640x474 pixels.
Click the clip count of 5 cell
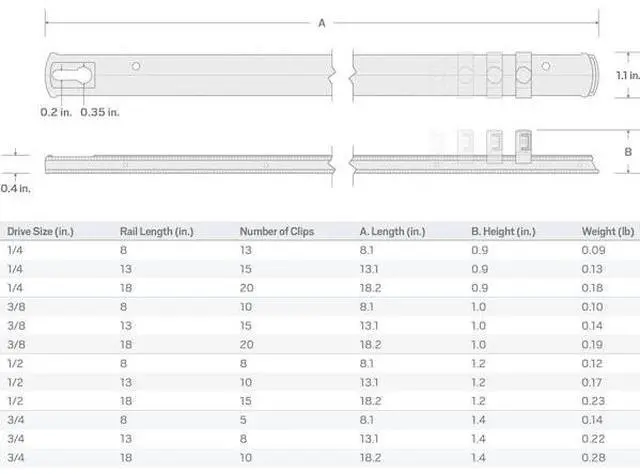(x=243, y=418)
